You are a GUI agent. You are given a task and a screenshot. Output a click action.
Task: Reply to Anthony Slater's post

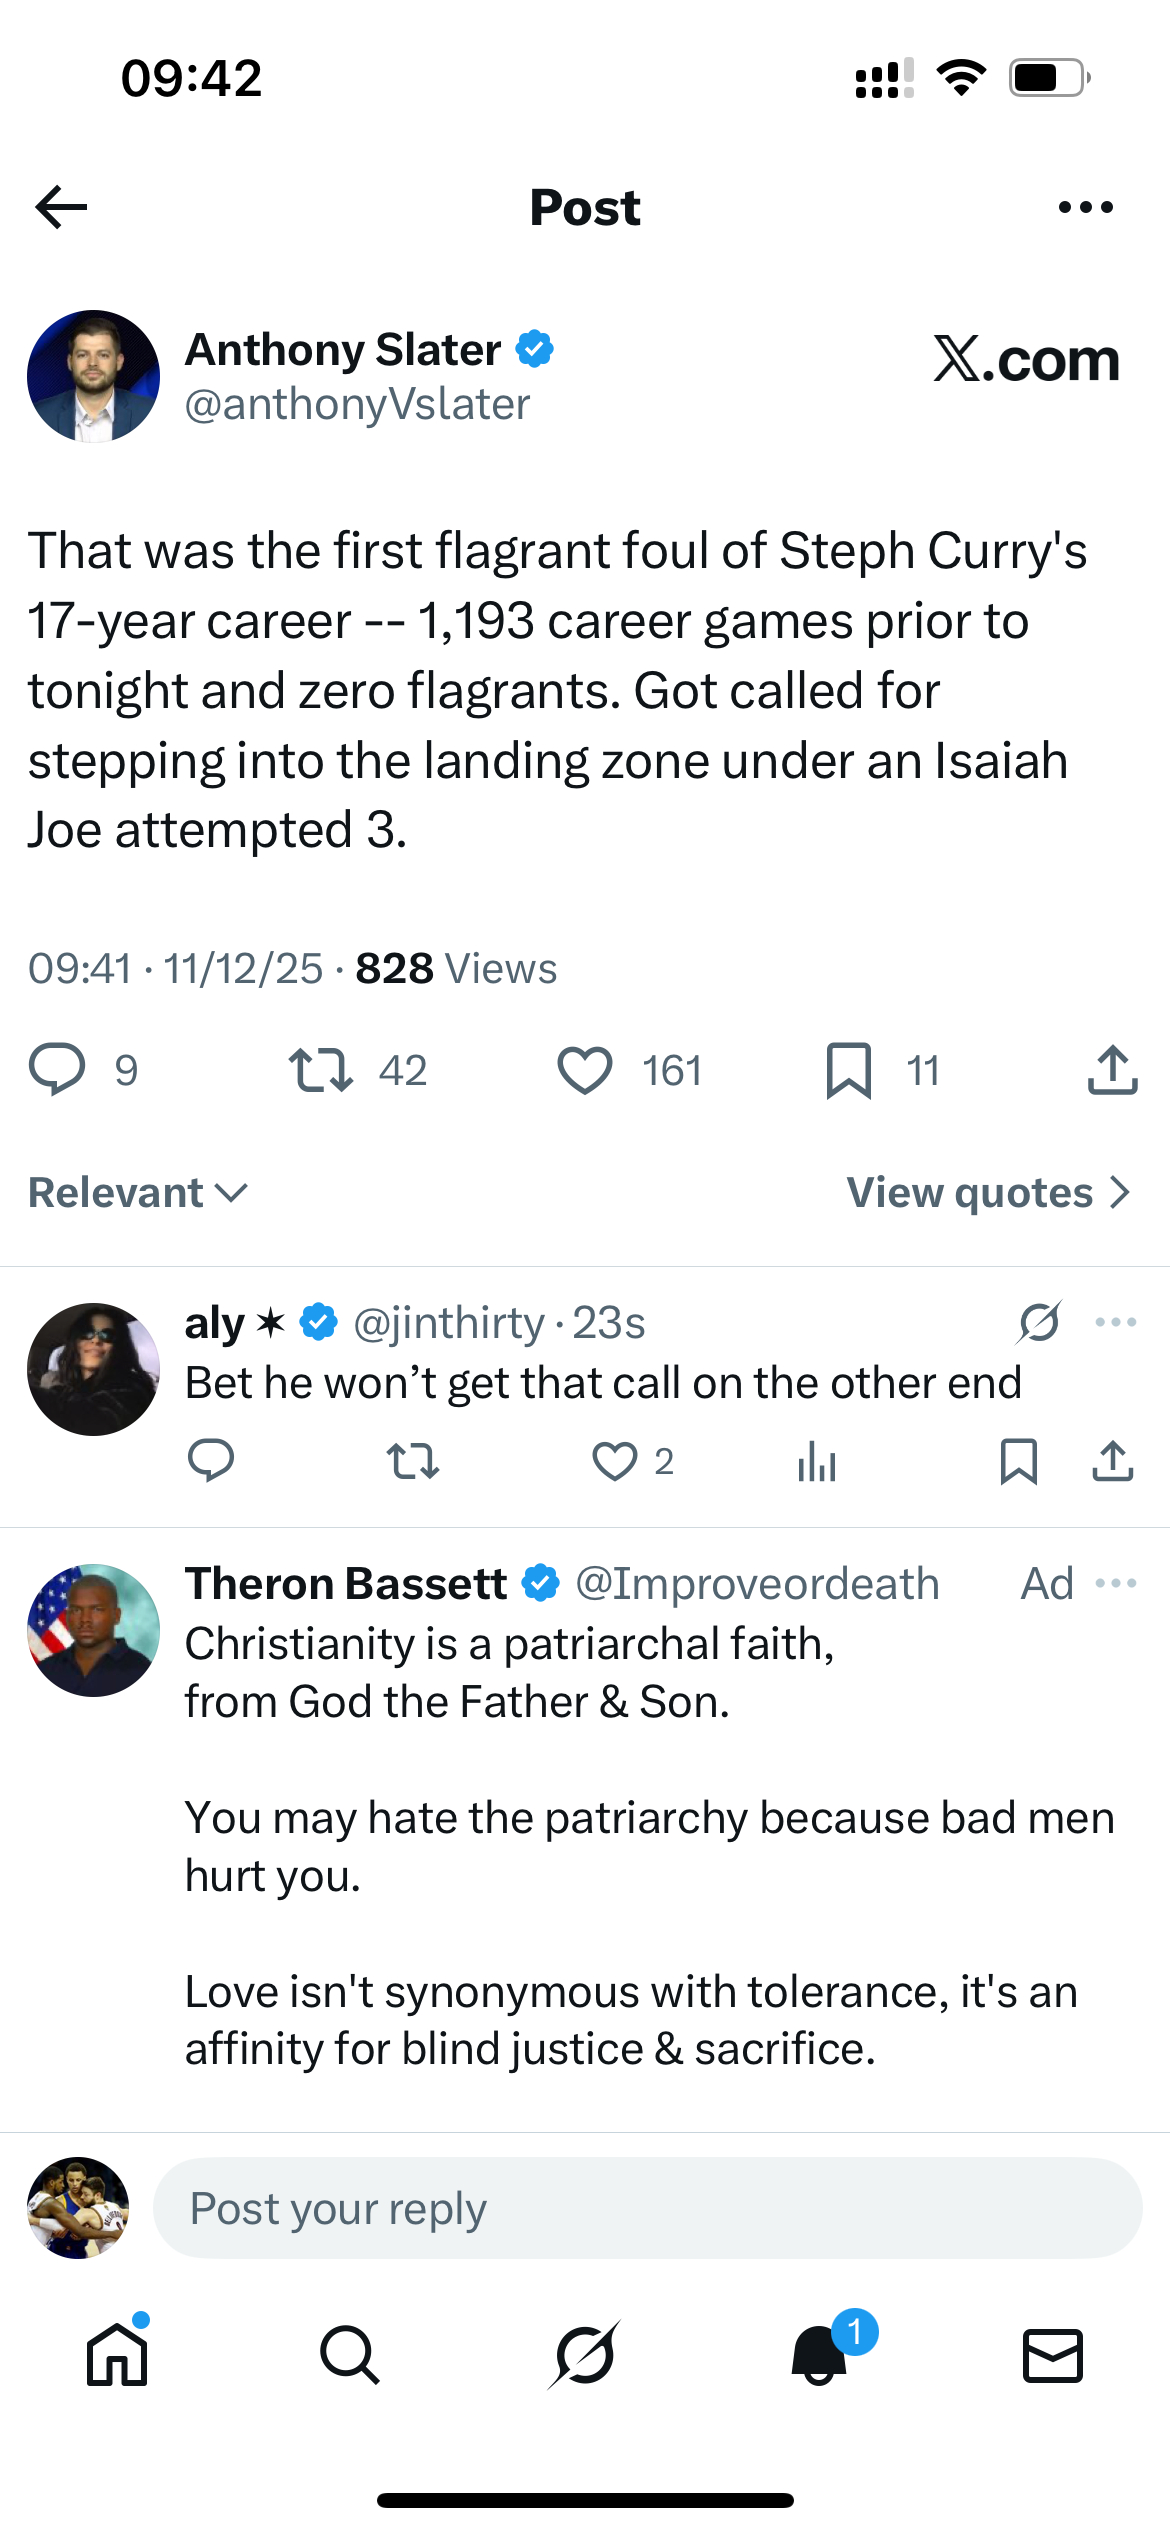pos(57,1070)
